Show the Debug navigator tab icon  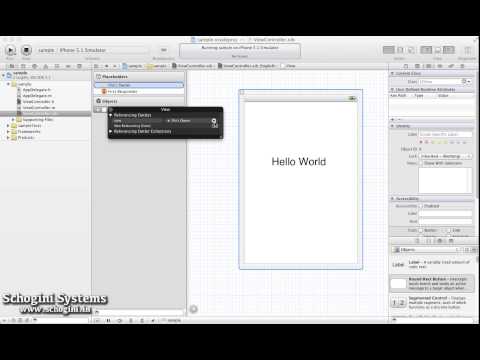(57, 66)
